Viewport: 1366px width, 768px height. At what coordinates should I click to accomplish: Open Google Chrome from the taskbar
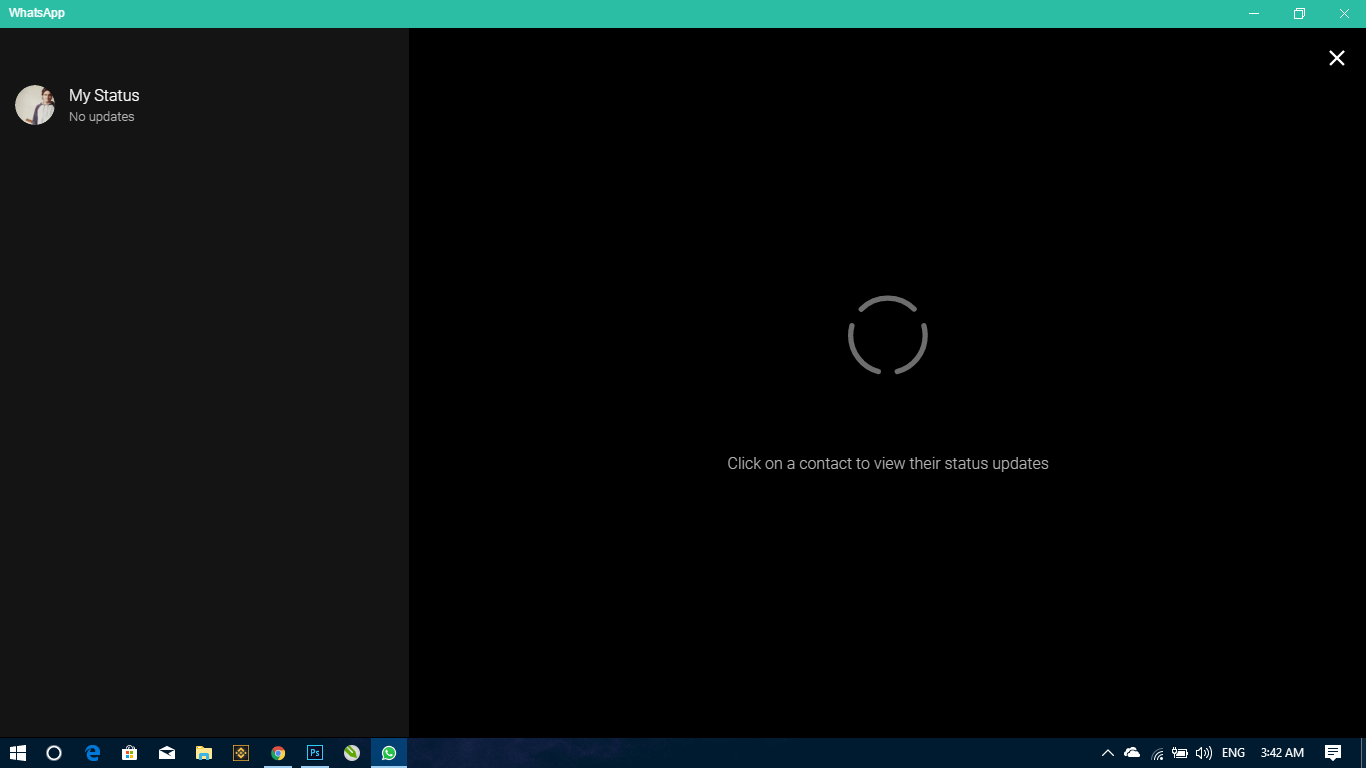[278, 753]
